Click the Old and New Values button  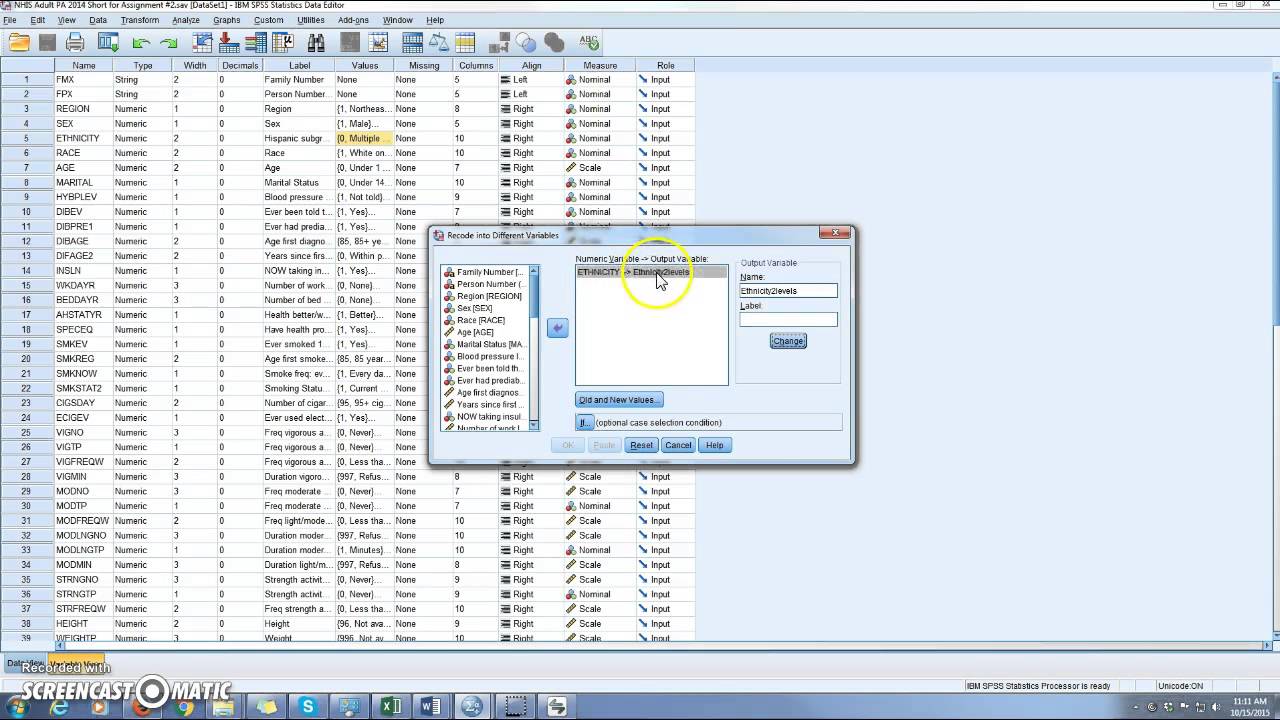pos(619,400)
